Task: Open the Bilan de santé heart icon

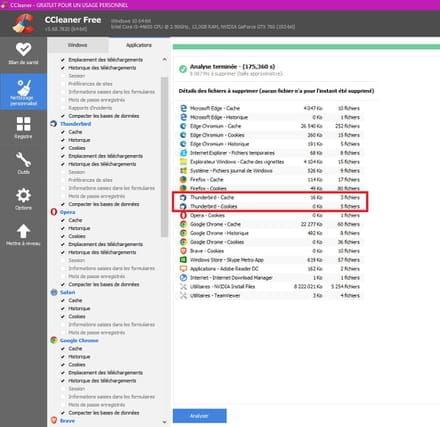Action: (23, 50)
